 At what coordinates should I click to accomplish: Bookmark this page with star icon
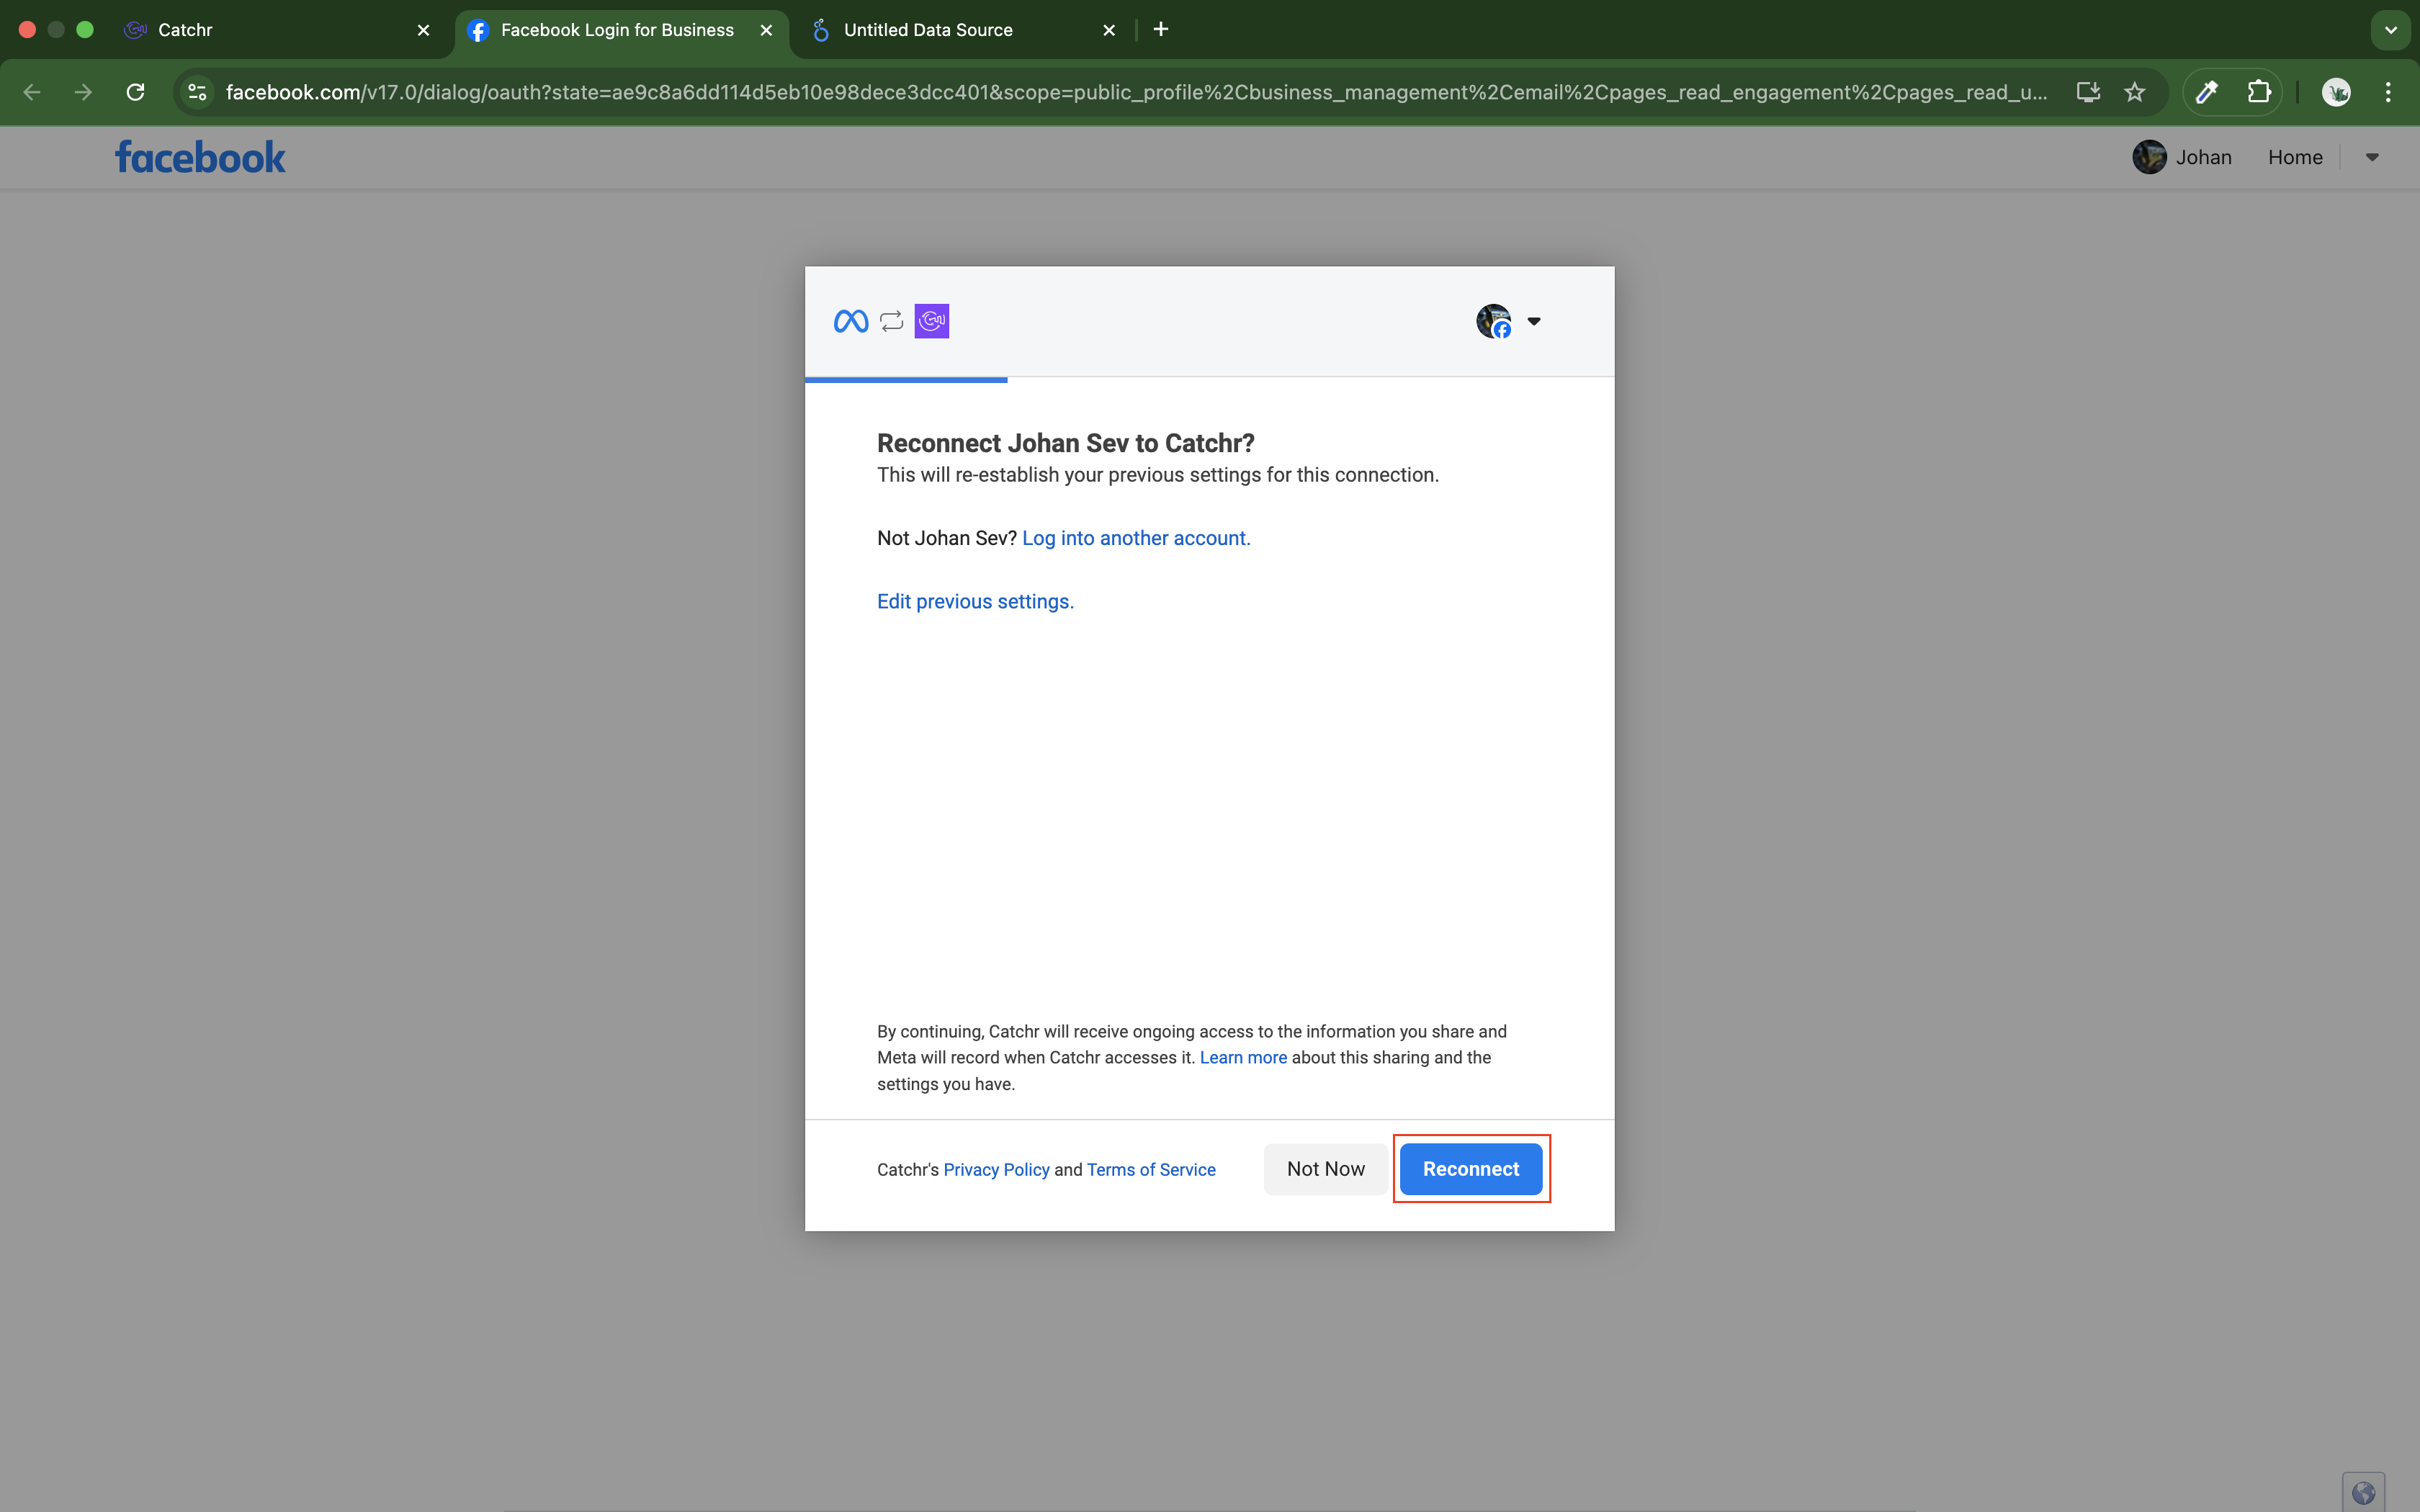(x=2134, y=92)
